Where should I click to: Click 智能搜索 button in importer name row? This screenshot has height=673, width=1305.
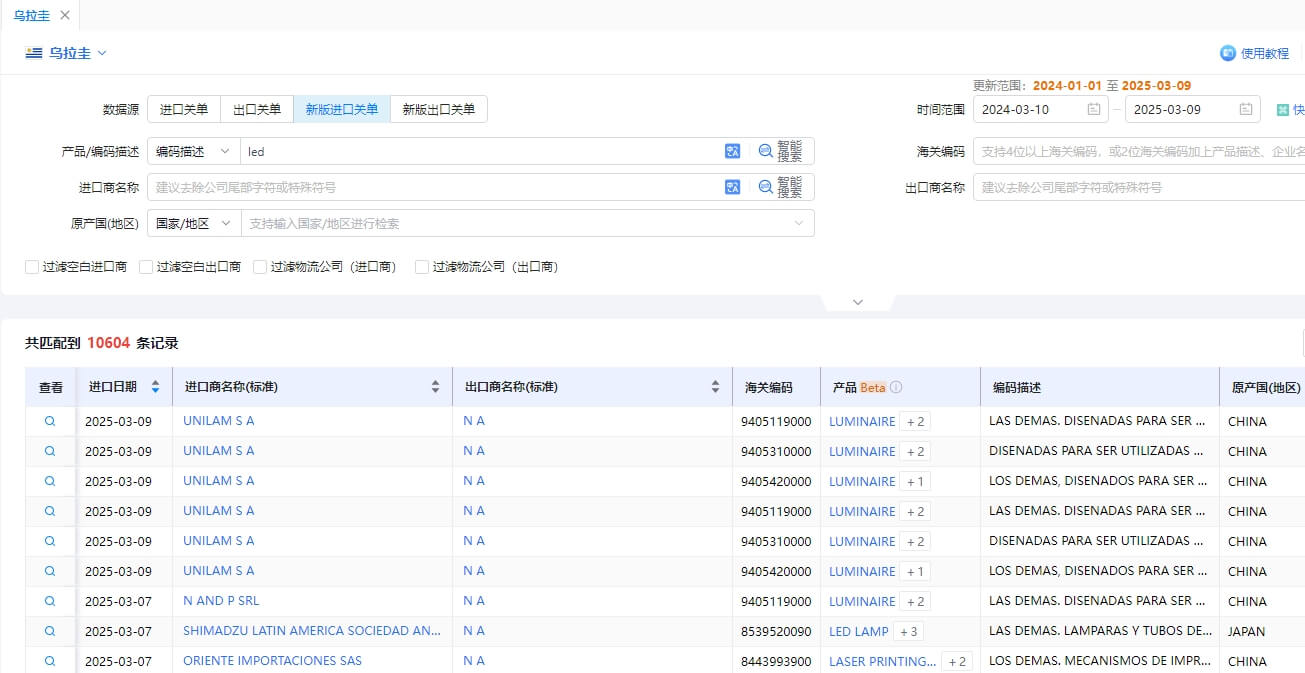coord(781,187)
